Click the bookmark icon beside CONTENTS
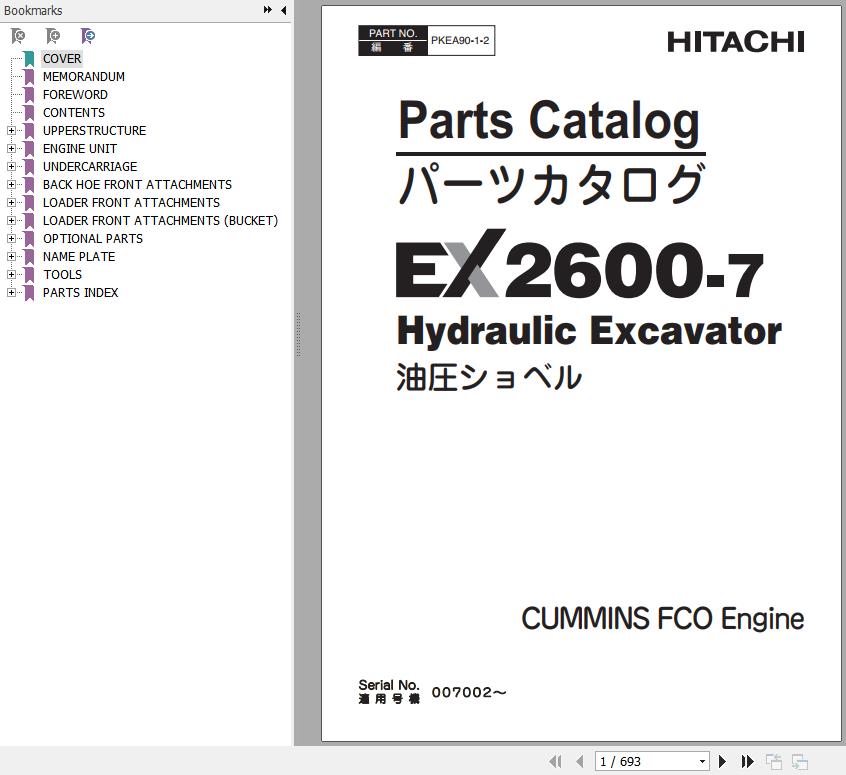 pos(29,113)
